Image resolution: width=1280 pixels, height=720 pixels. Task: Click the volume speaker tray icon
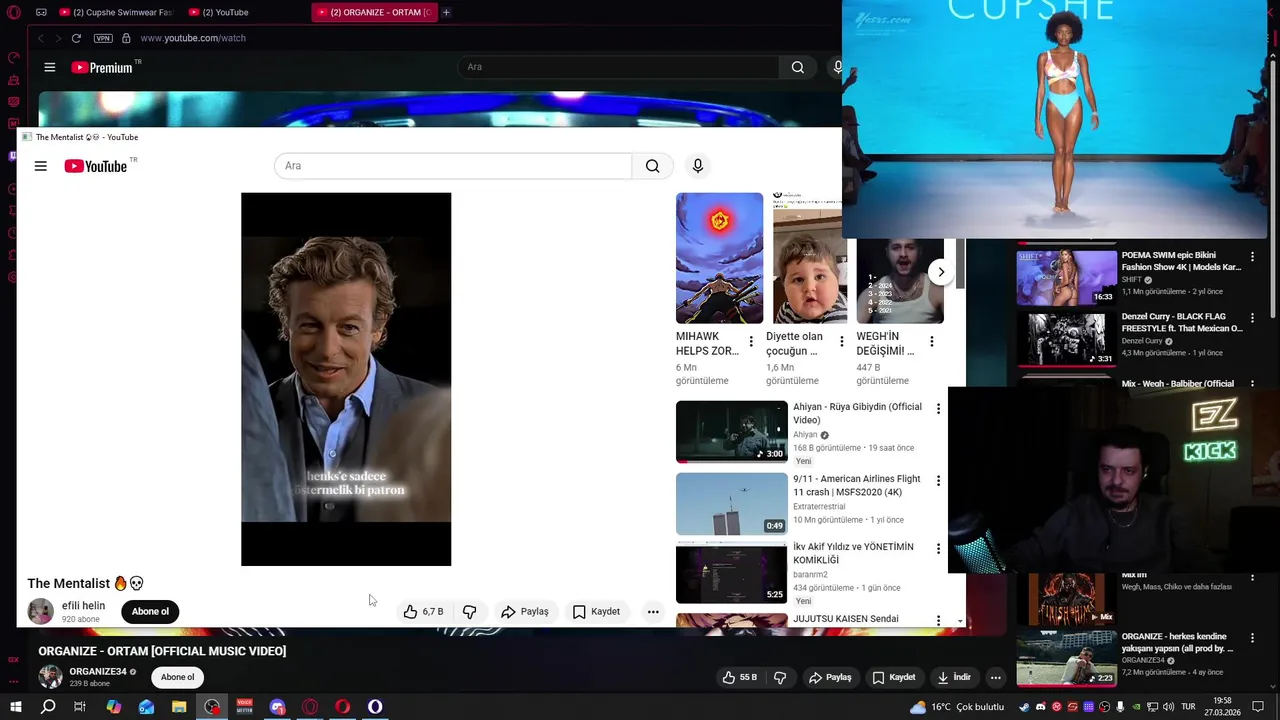coord(1169,707)
